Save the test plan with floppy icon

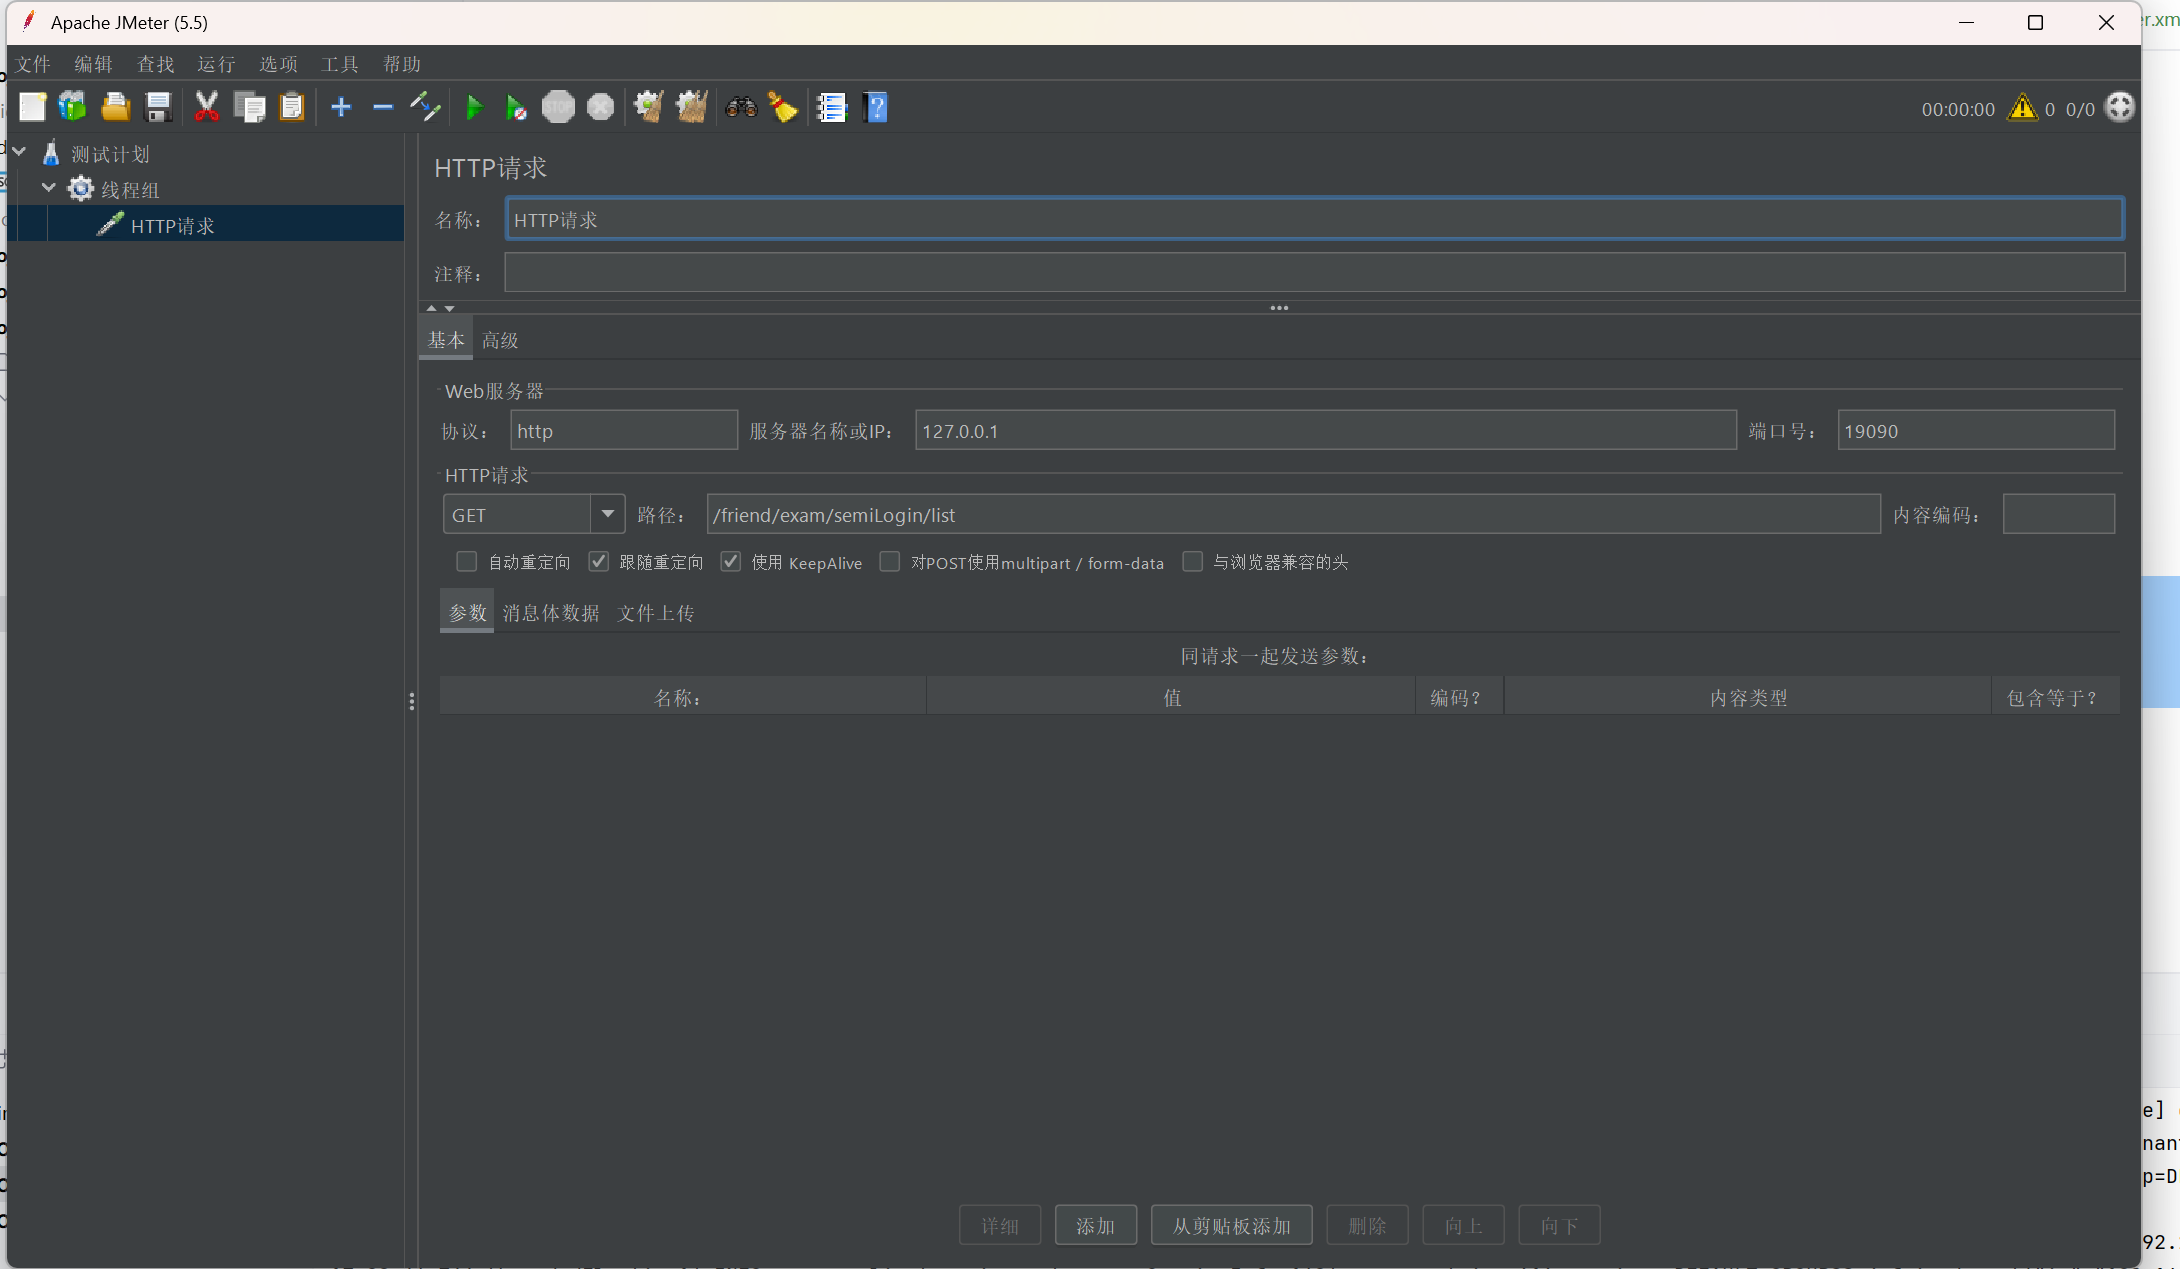tap(158, 107)
